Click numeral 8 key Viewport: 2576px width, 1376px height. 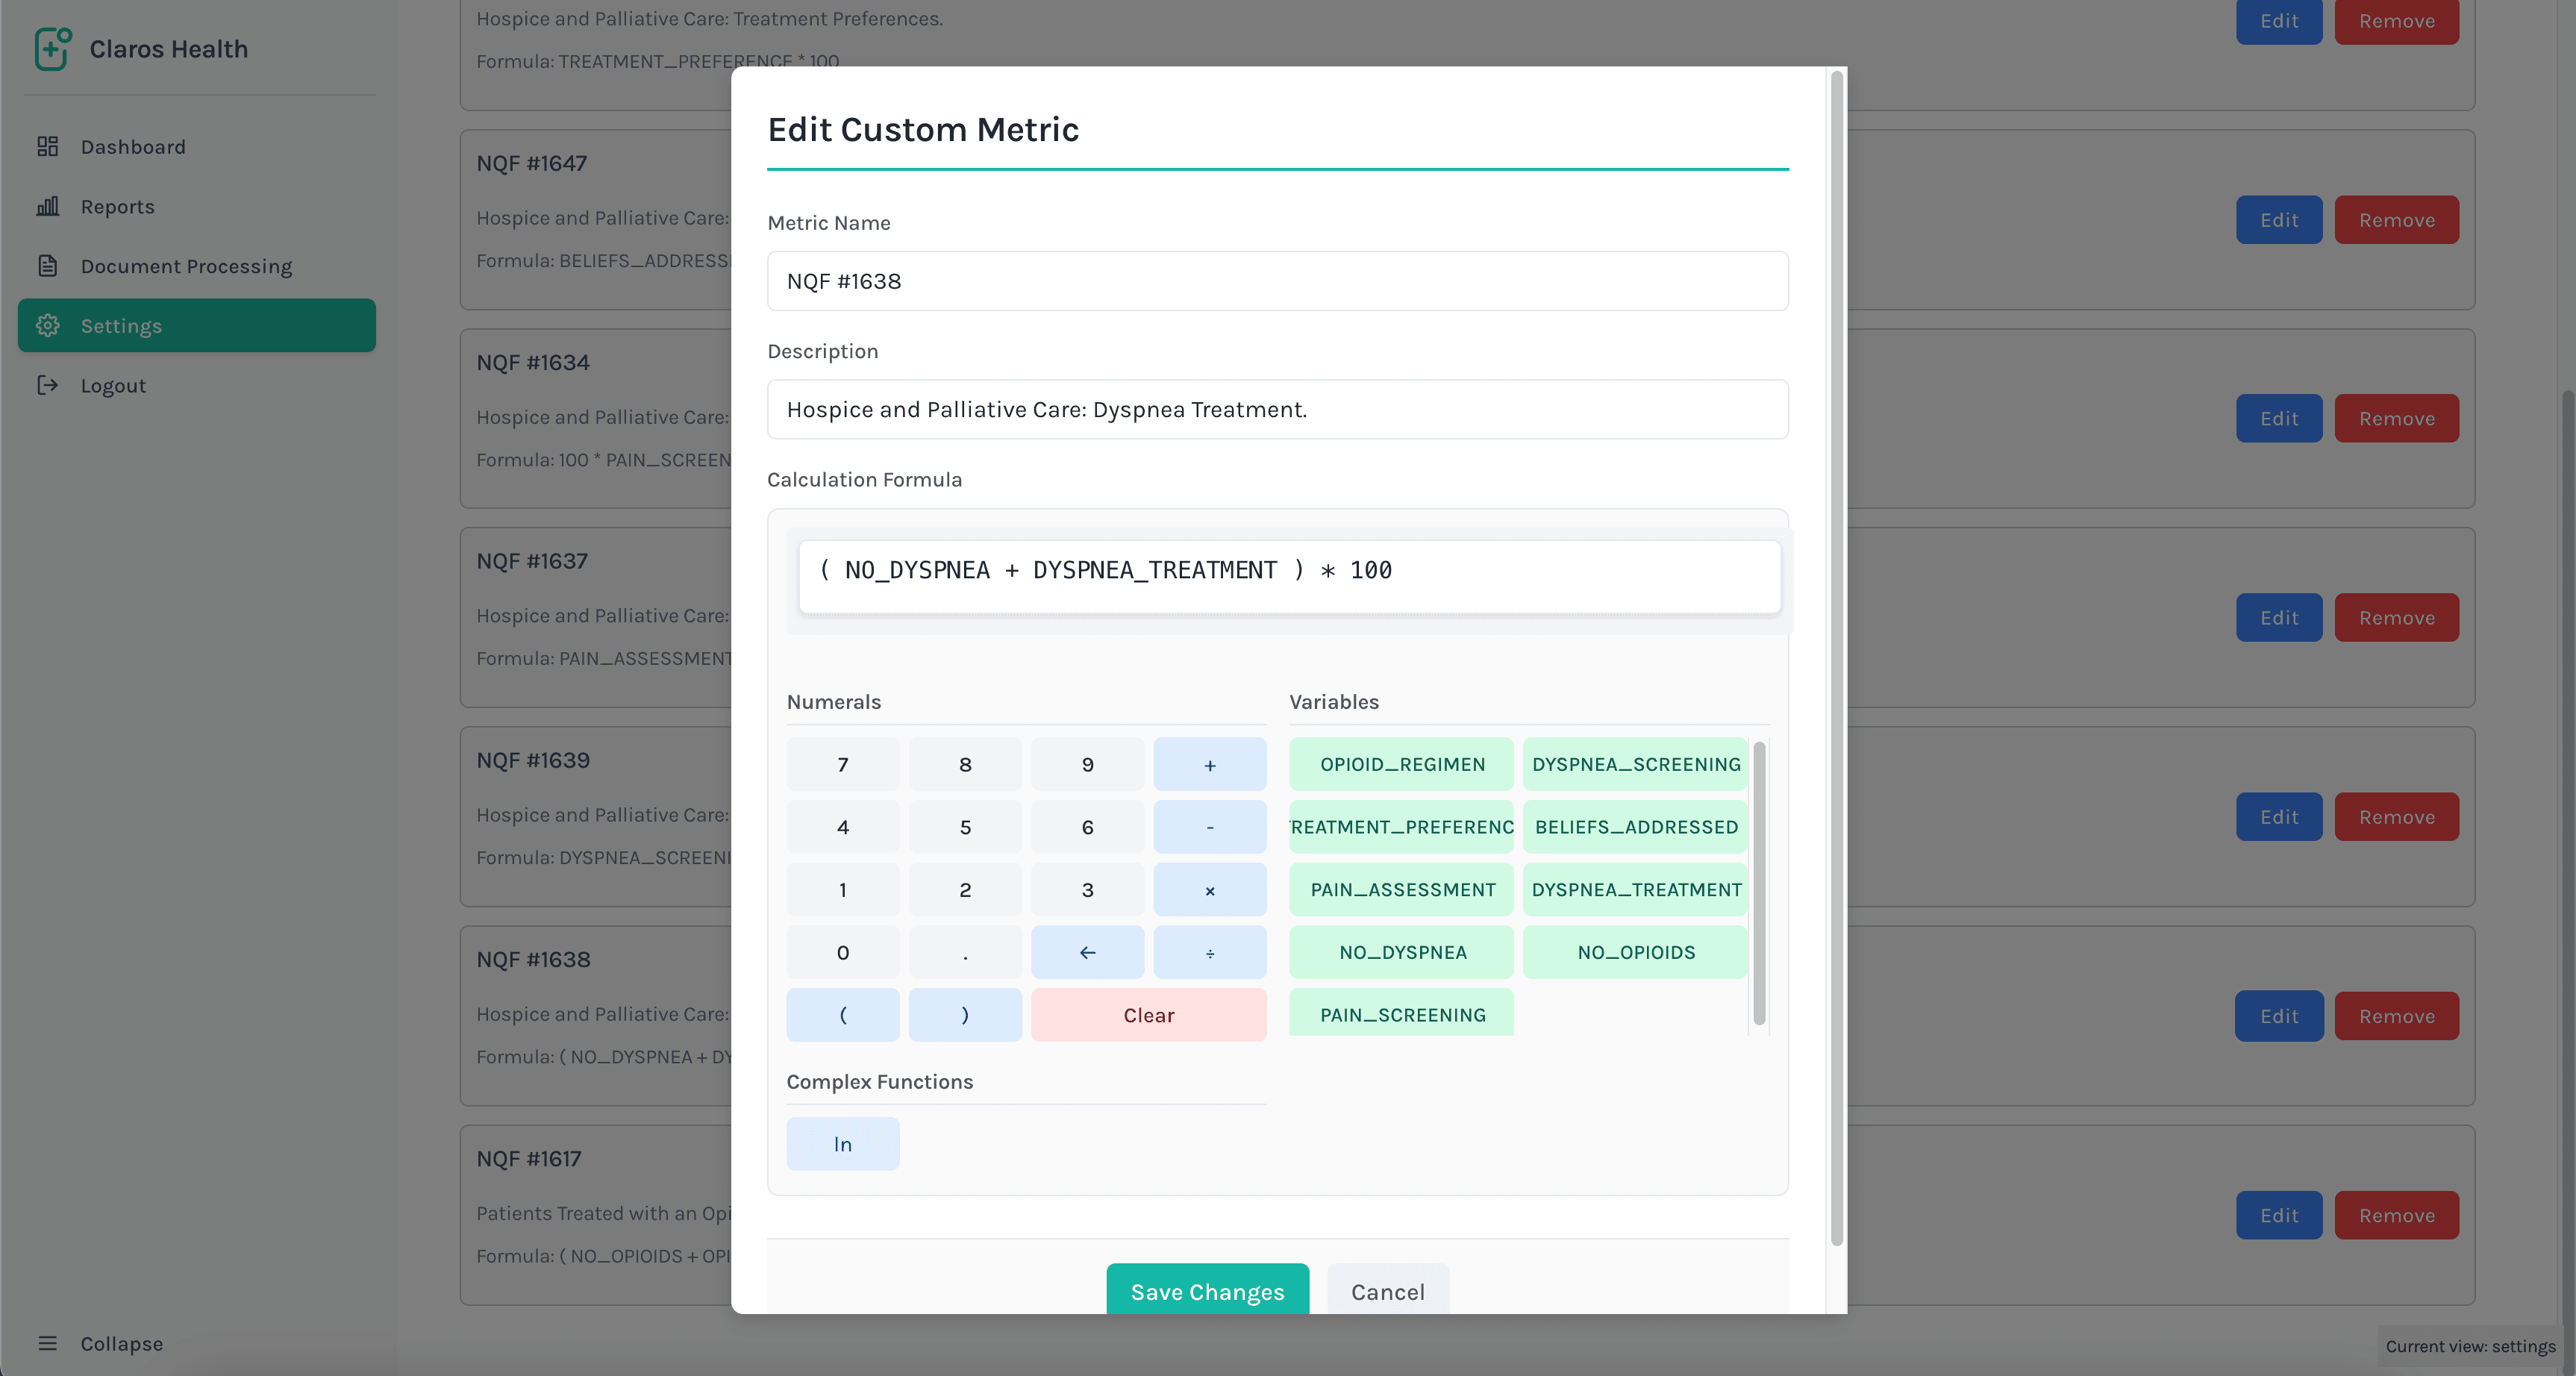(965, 764)
